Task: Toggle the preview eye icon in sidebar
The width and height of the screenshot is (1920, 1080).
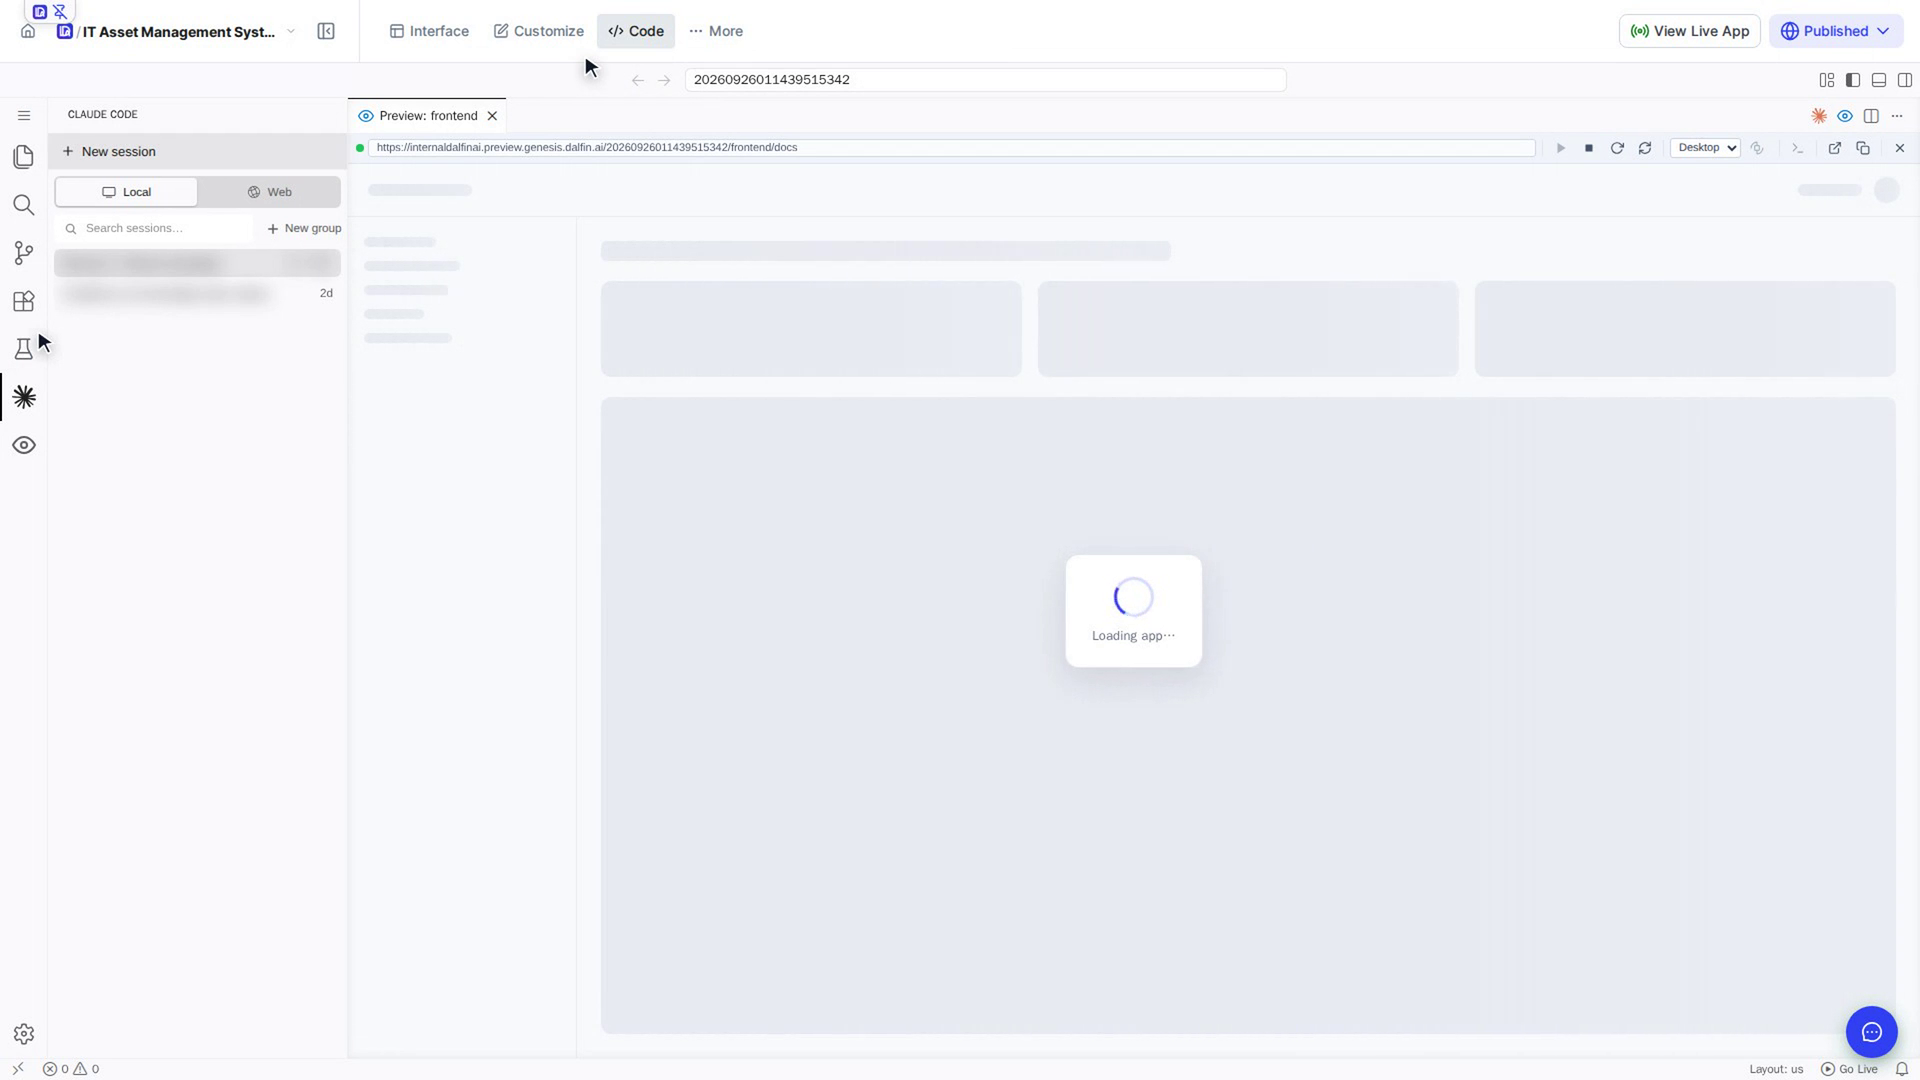Action: pos(24,445)
